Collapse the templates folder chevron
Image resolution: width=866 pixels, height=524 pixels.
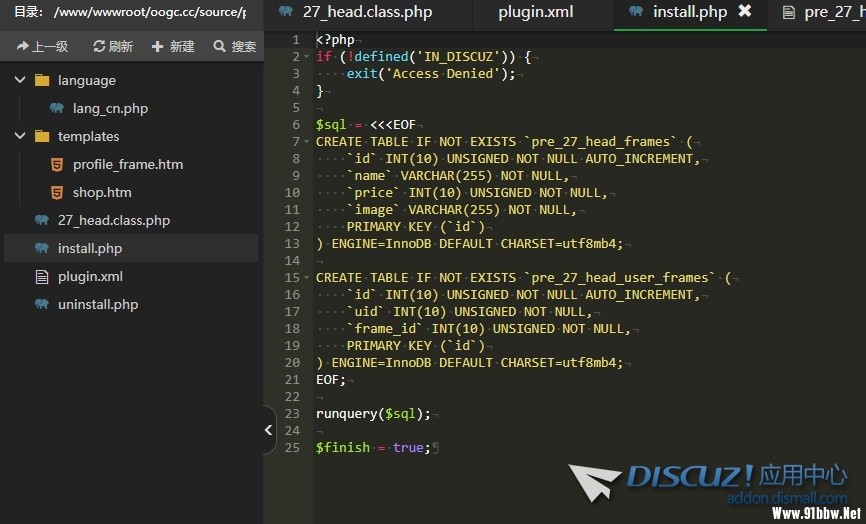[20, 136]
